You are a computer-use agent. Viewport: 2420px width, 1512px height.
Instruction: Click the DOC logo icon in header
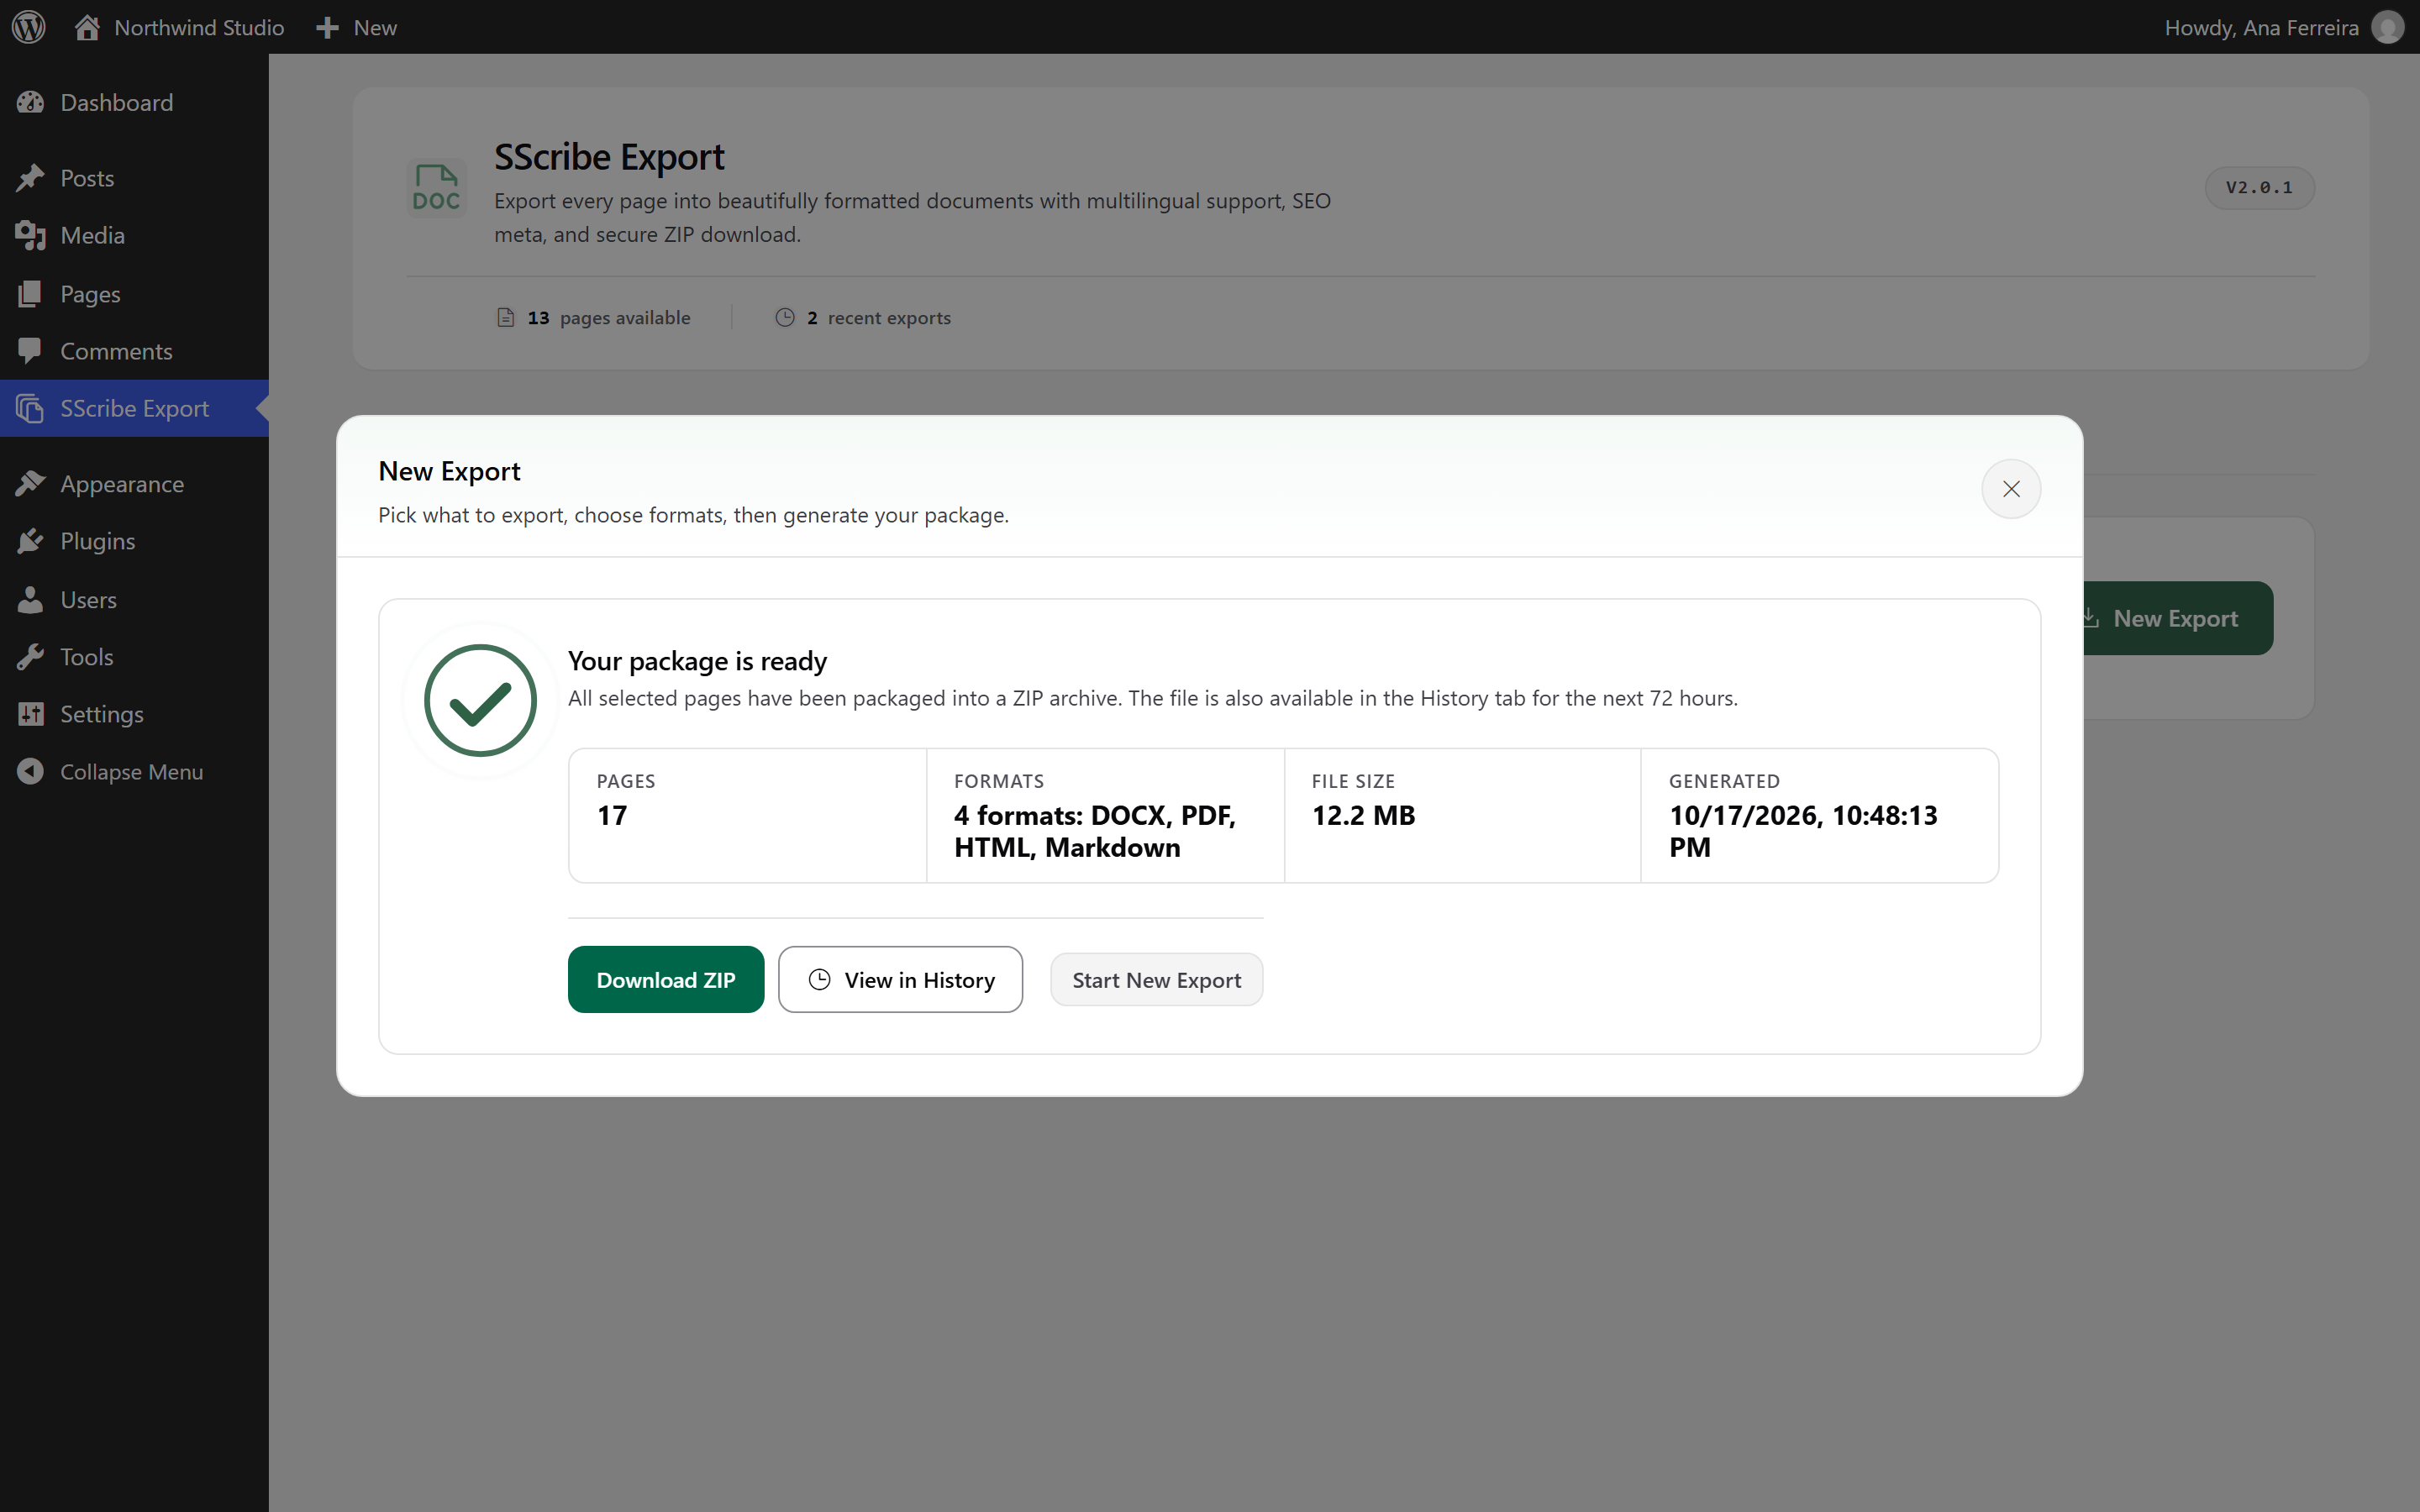(x=436, y=188)
